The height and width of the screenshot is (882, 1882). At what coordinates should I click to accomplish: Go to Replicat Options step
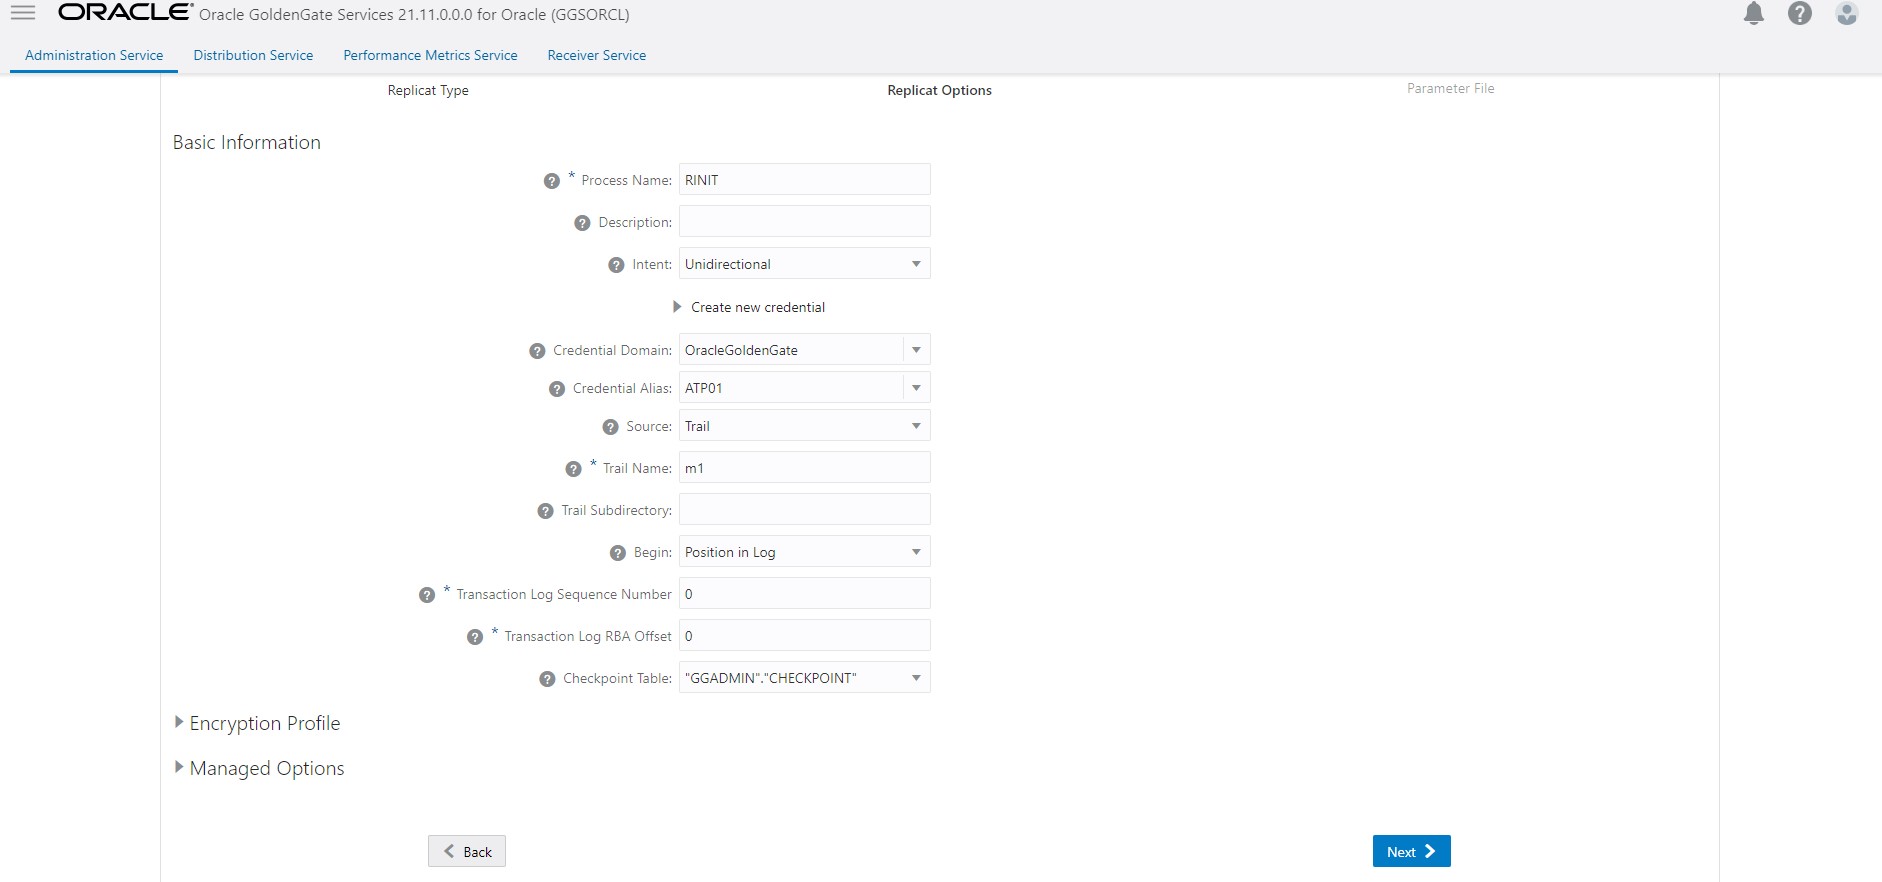[x=940, y=90]
